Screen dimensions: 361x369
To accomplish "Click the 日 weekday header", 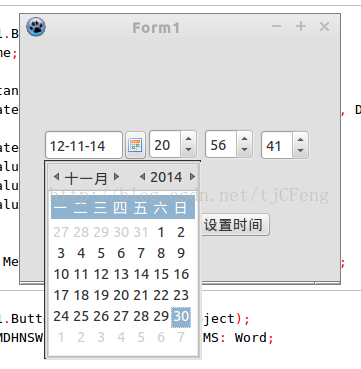I will pyautogui.click(x=181, y=208).
